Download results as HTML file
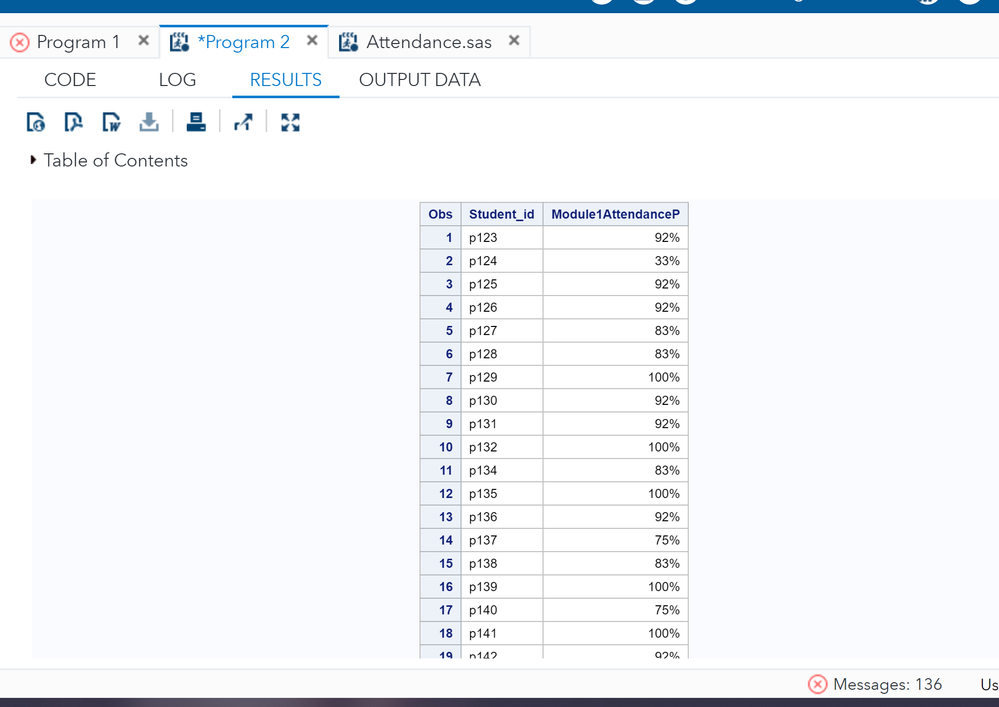999x707 pixels. pos(36,122)
